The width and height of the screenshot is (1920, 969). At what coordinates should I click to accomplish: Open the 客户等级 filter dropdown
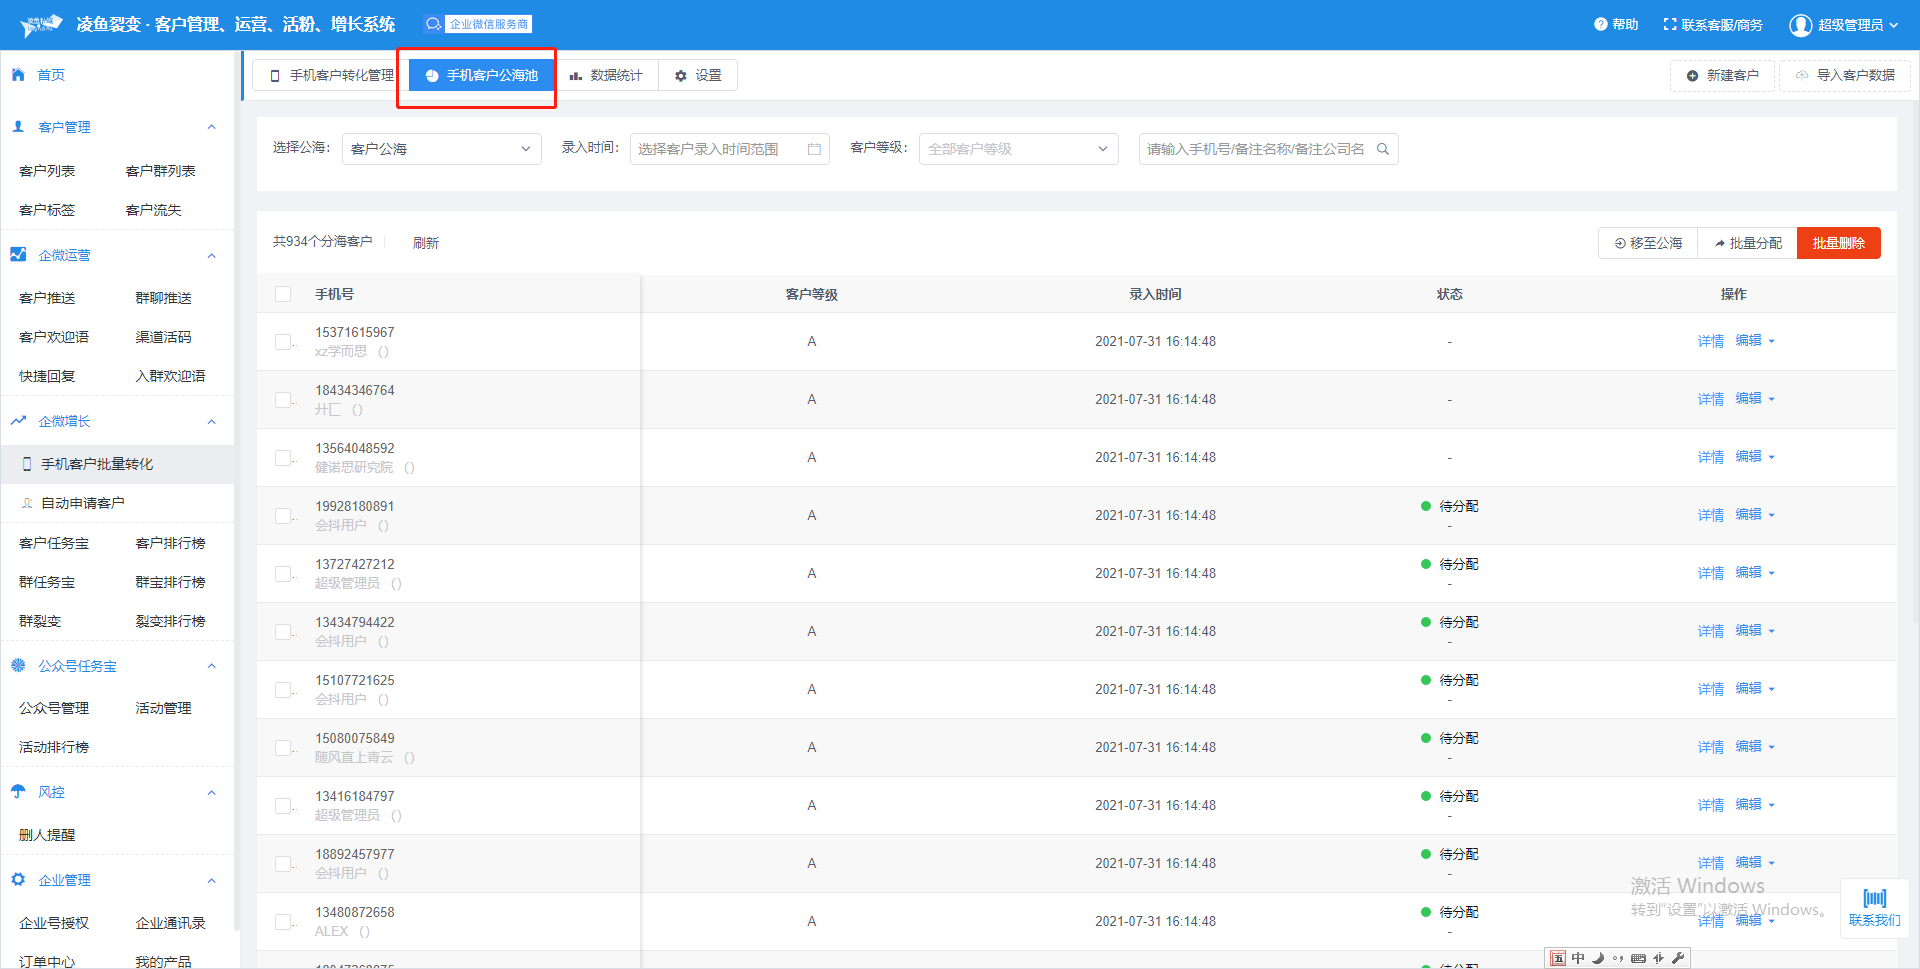pos(1018,149)
